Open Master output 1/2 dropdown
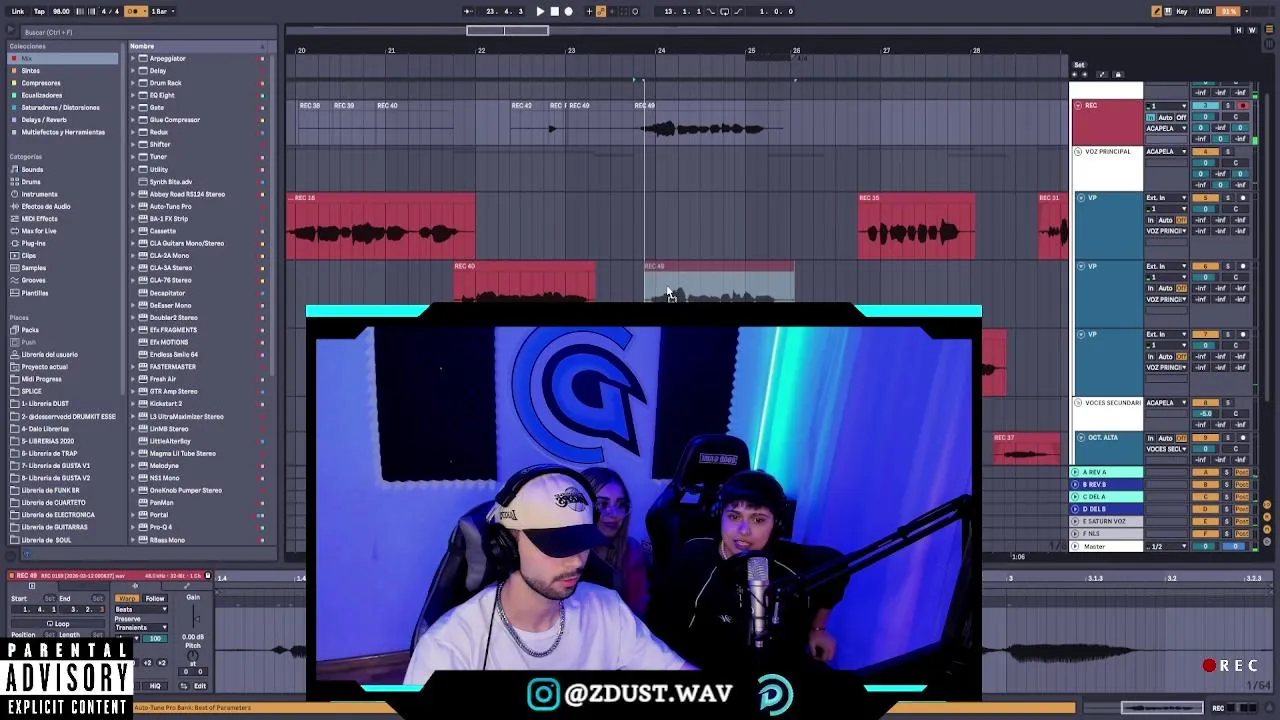Screen dimensions: 1280x720 1166,547
